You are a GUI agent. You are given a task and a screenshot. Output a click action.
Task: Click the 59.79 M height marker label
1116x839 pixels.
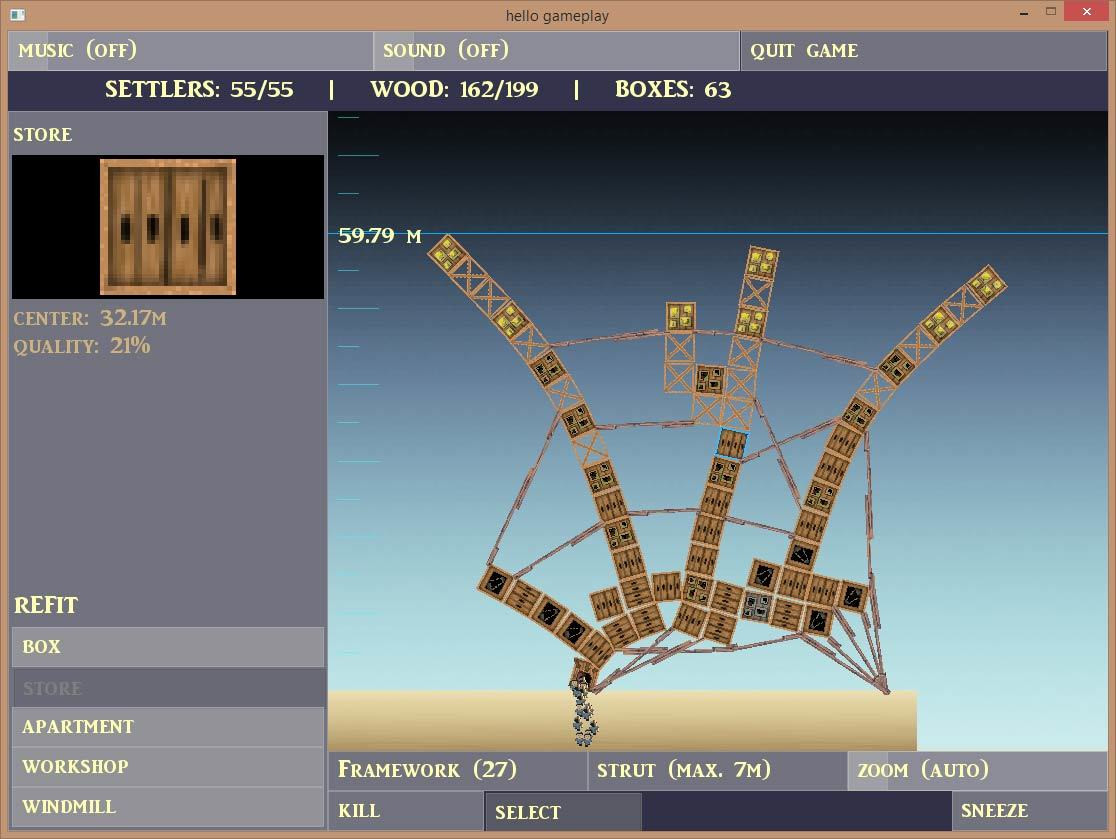[379, 236]
